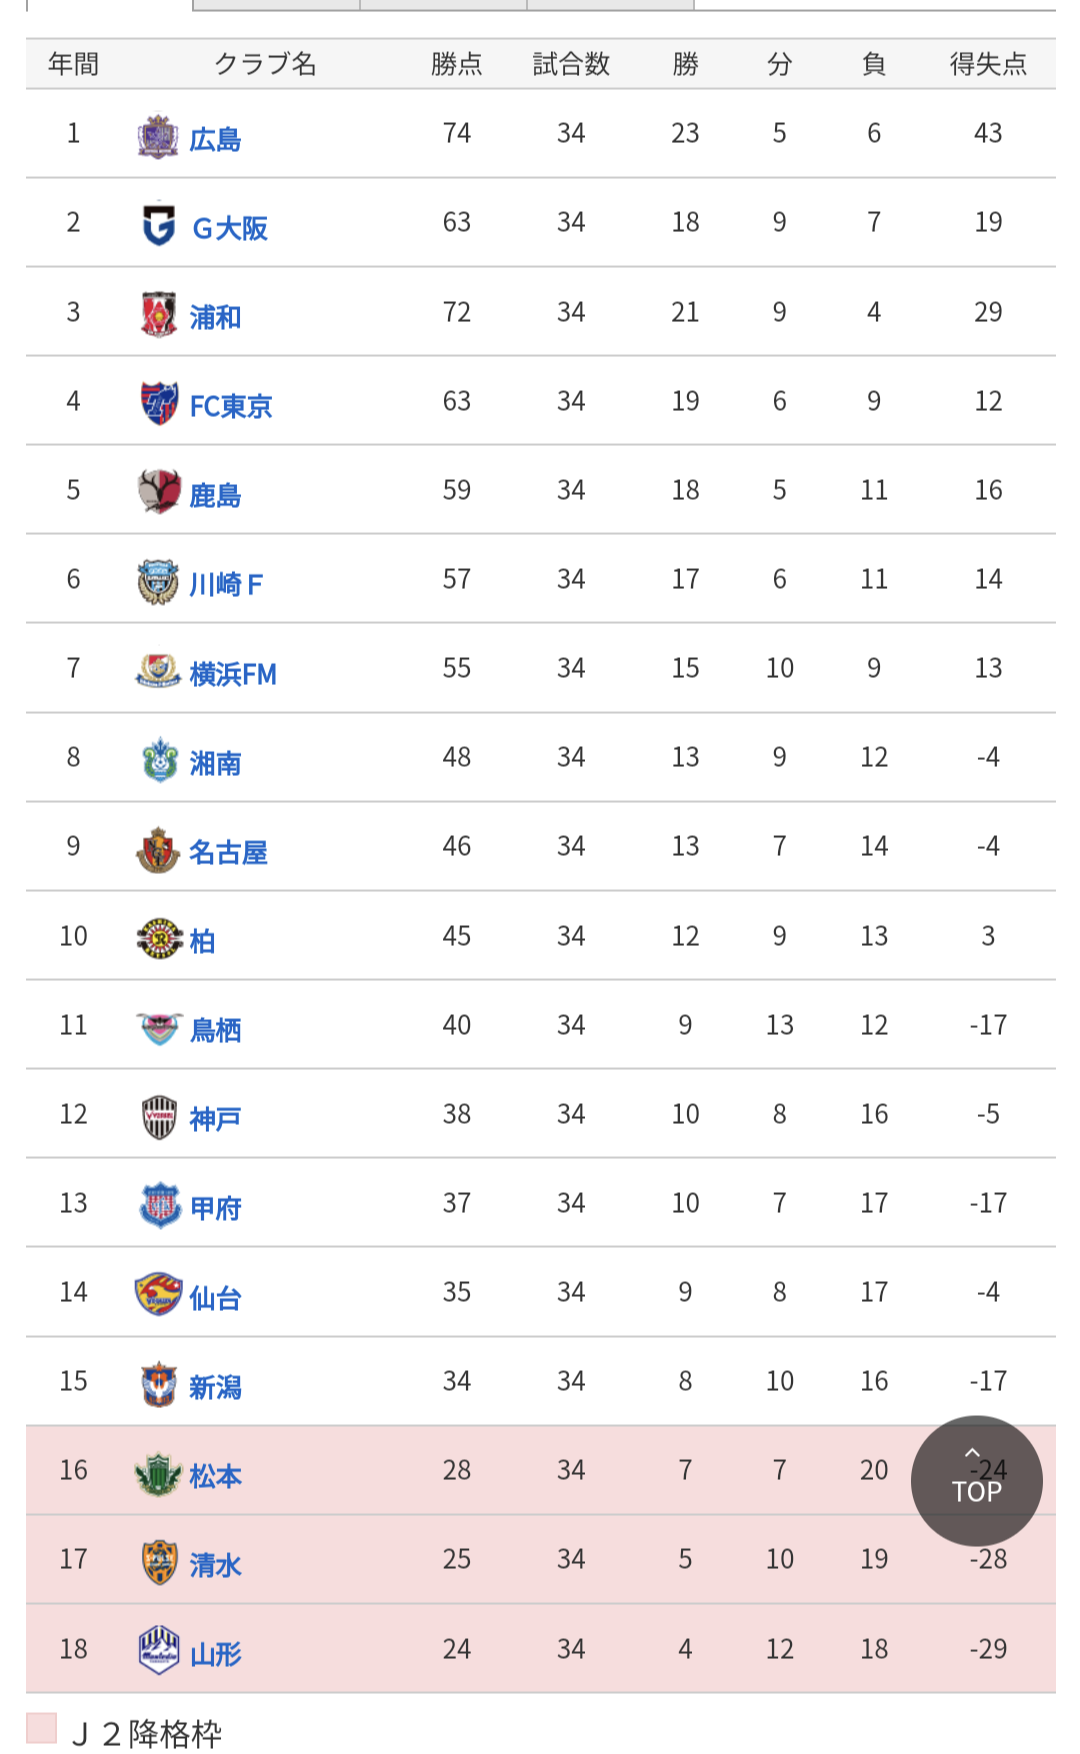Viewport: 1080px width, 1754px height.
Task: Open the 鳥栖 team link
Action: (215, 1030)
